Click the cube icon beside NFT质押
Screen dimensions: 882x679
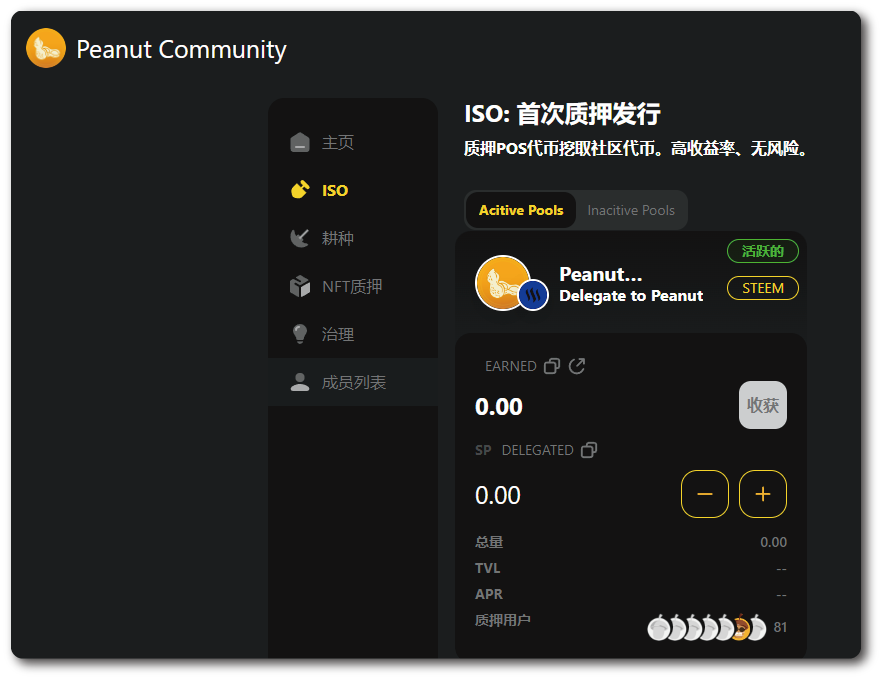(x=300, y=286)
